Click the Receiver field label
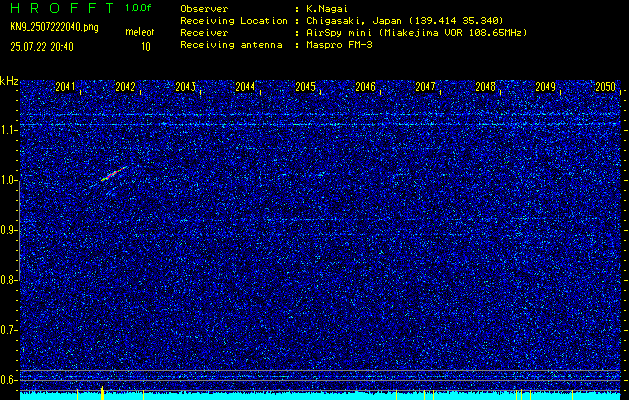Image resolution: width=629 pixels, height=400 pixels. [x=204, y=33]
